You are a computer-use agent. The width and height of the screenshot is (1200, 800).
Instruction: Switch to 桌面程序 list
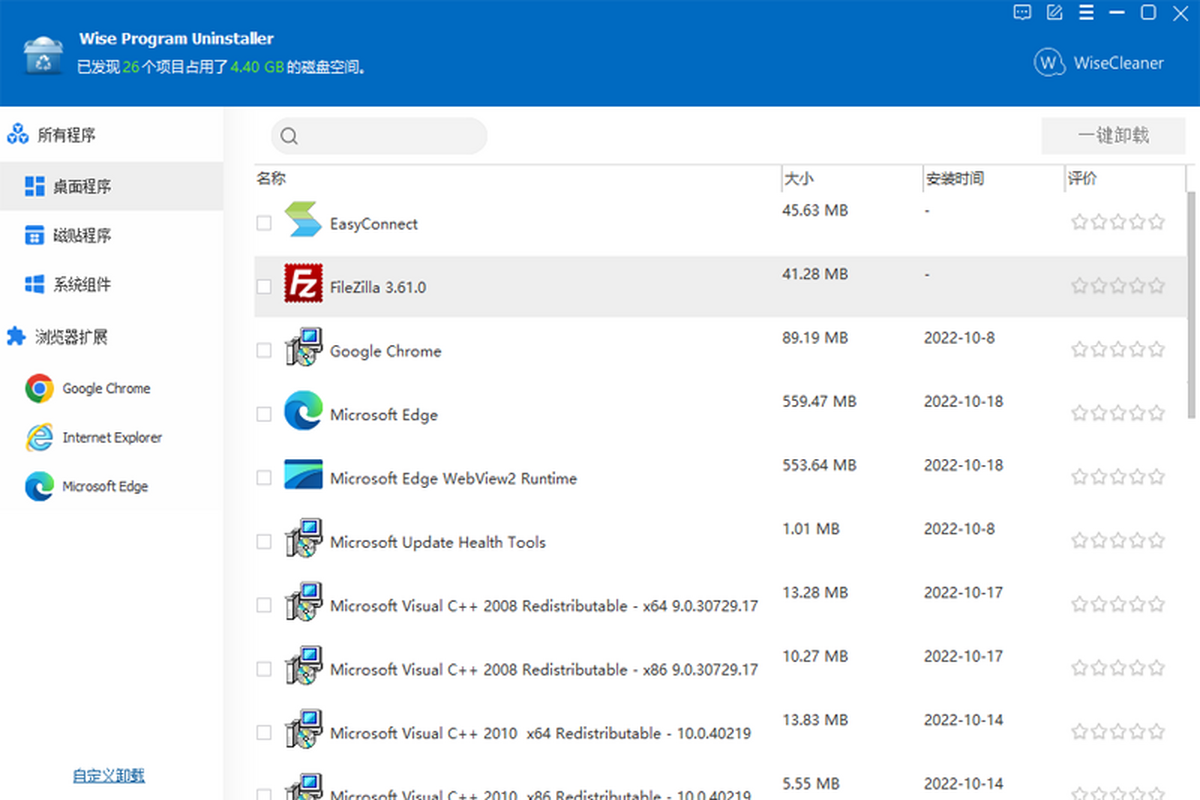[x=111, y=186]
